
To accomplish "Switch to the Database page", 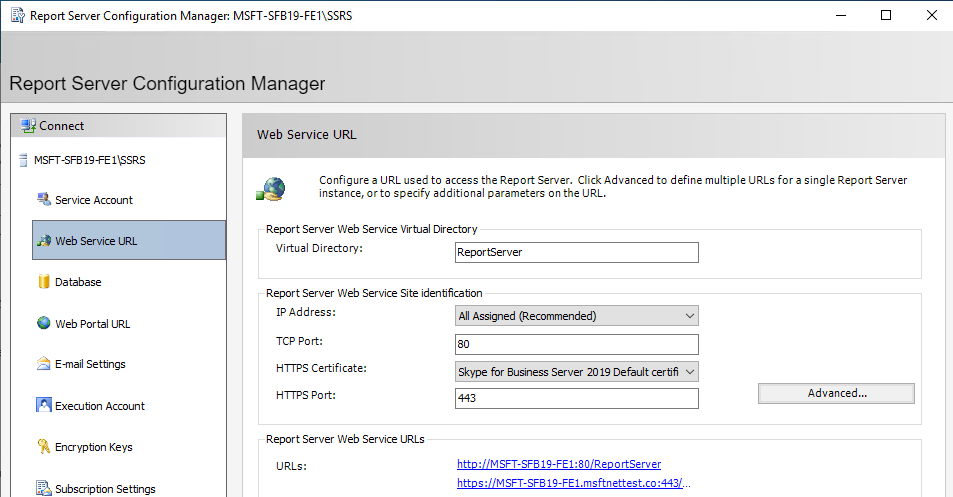I will 78,282.
